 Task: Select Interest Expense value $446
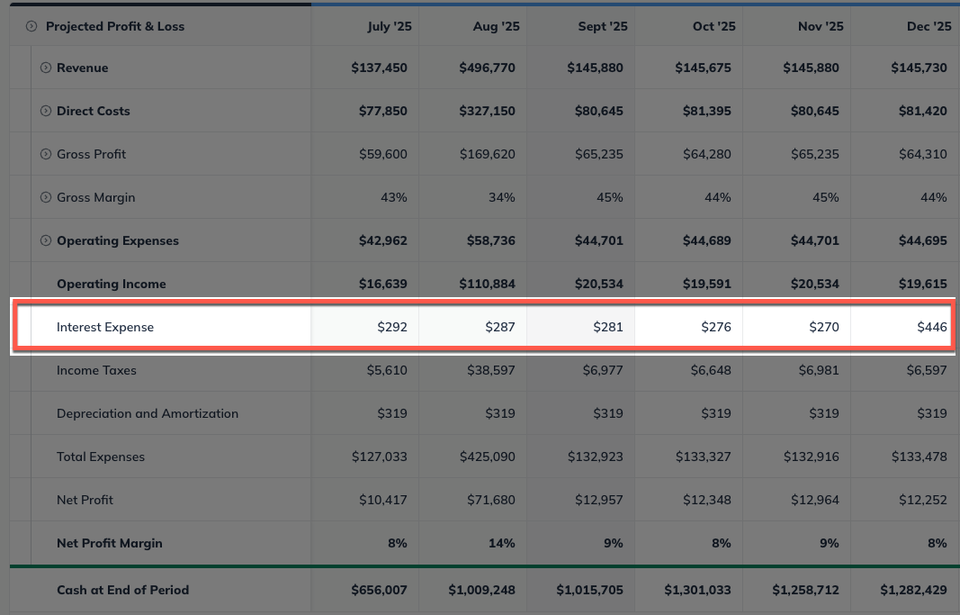tap(932, 327)
